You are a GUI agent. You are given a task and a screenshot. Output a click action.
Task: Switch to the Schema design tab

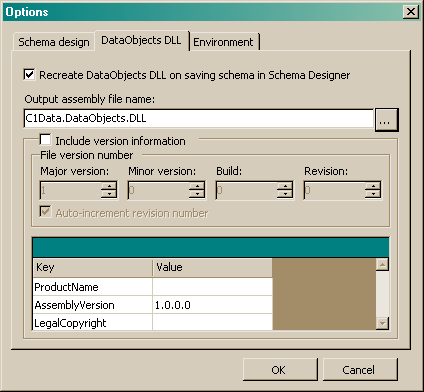pos(54,42)
